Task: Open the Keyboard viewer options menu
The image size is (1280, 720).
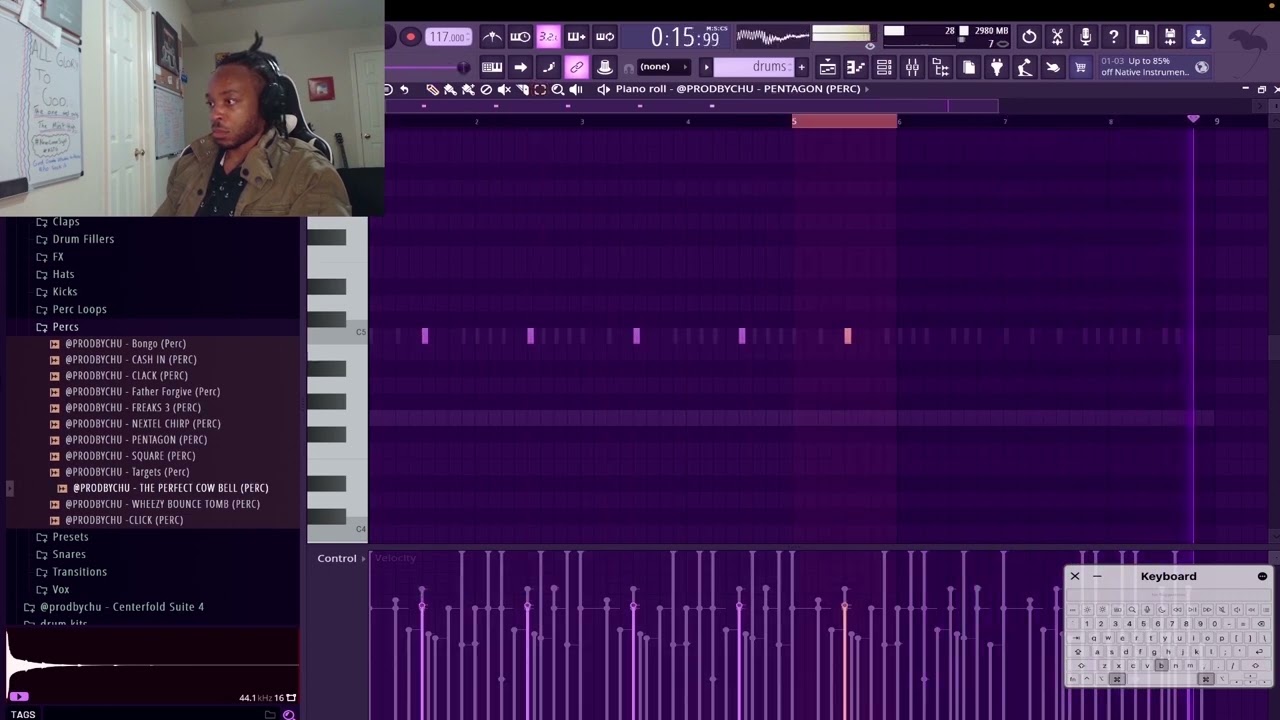Action: (1262, 576)
